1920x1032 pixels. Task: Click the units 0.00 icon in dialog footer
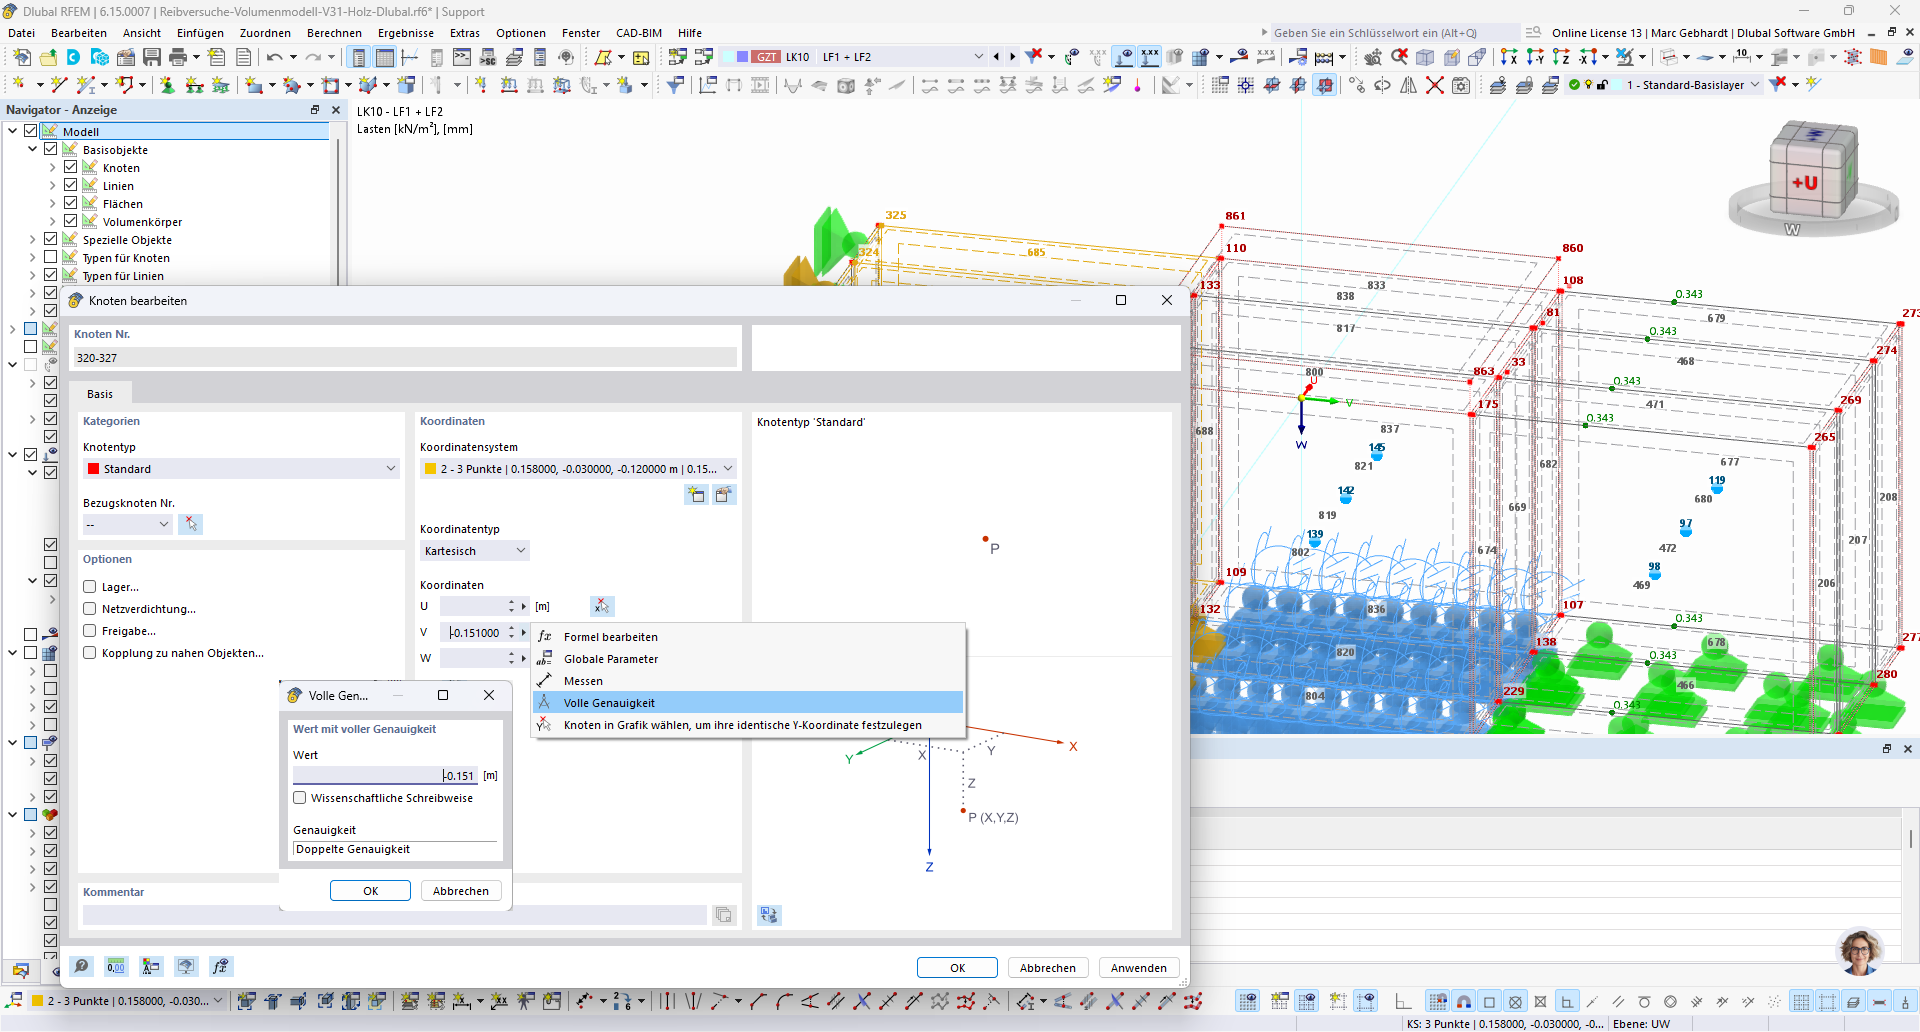[x=116, y=966]
